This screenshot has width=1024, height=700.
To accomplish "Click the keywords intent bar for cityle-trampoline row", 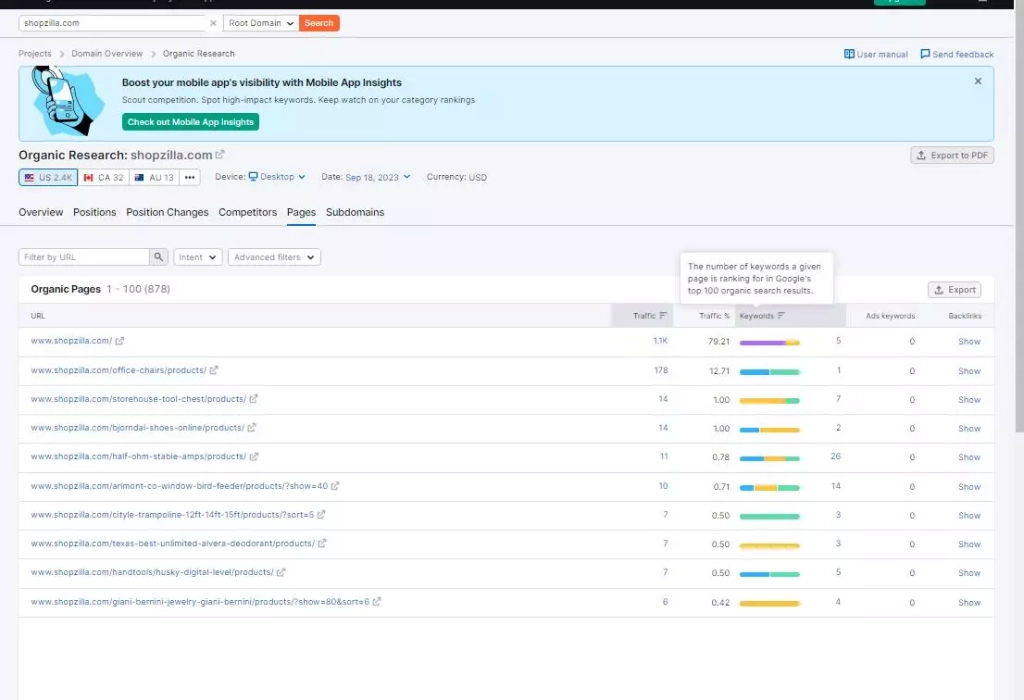I will pyautogui.click(x=769, y=517).
